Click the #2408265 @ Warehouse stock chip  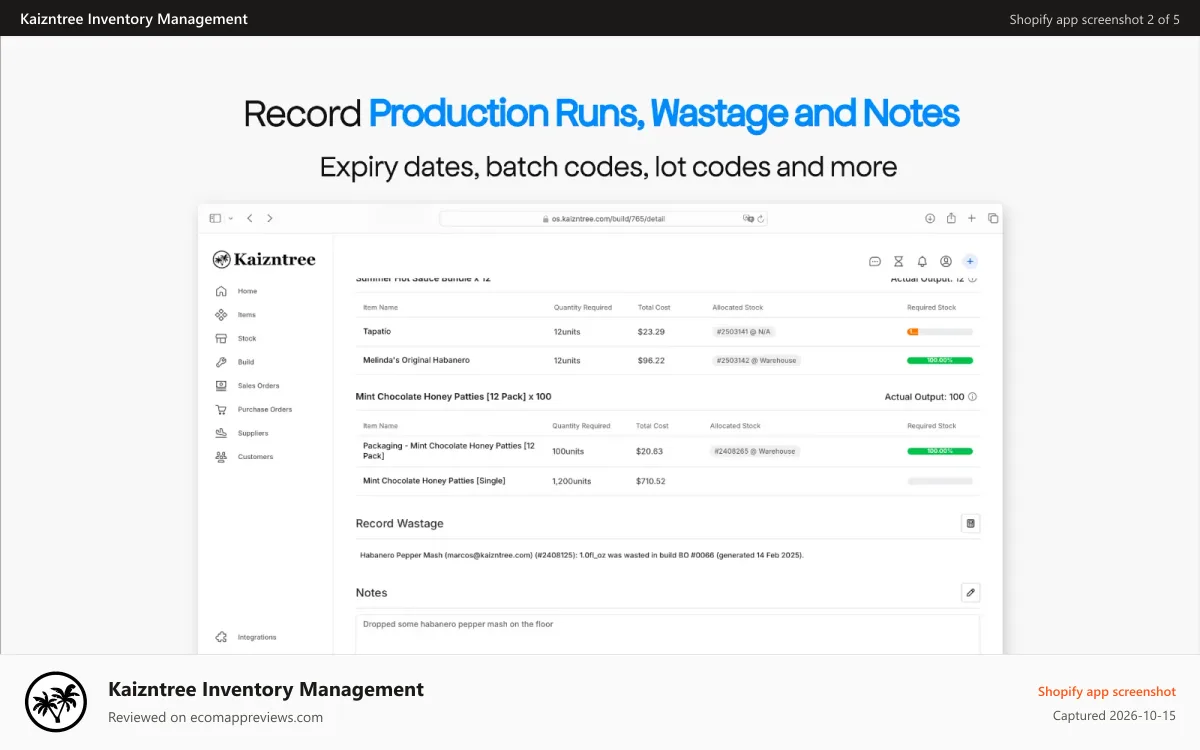755,451
